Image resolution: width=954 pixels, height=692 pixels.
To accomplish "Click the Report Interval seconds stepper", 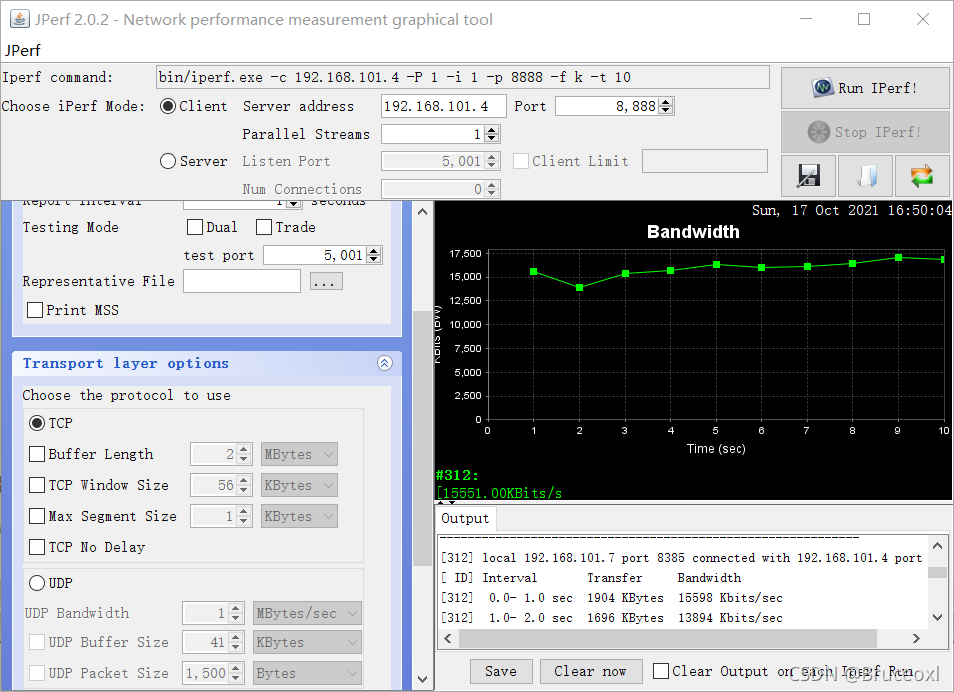I will [x=293, y=203].
